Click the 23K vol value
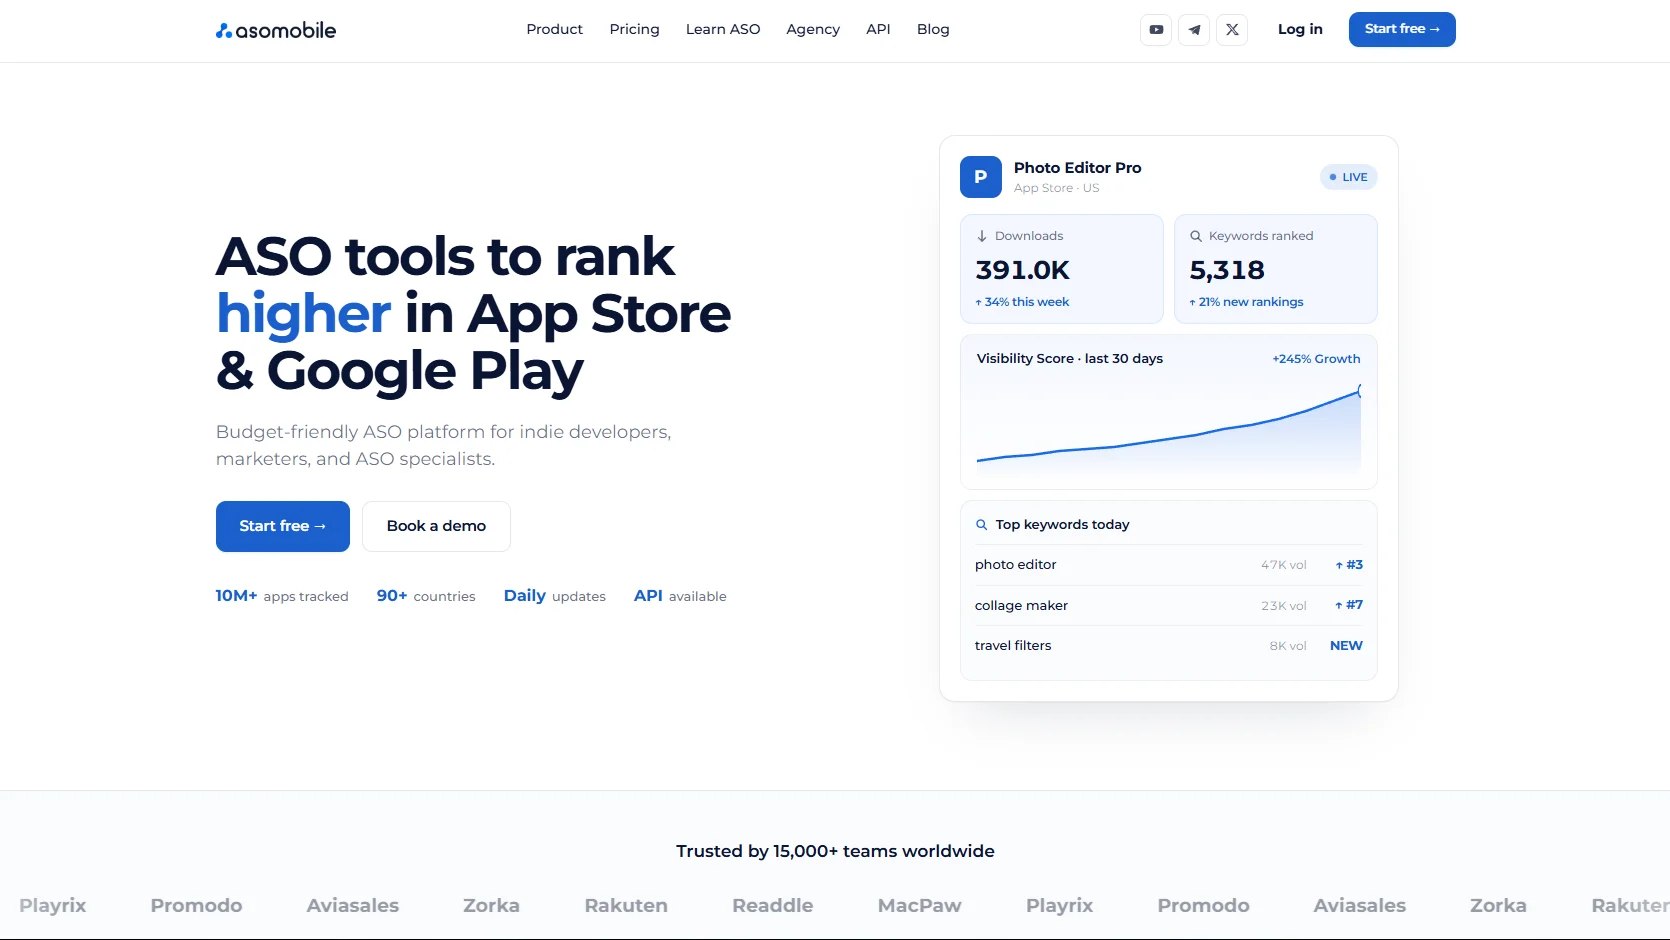 click(x=1284, y=606)
